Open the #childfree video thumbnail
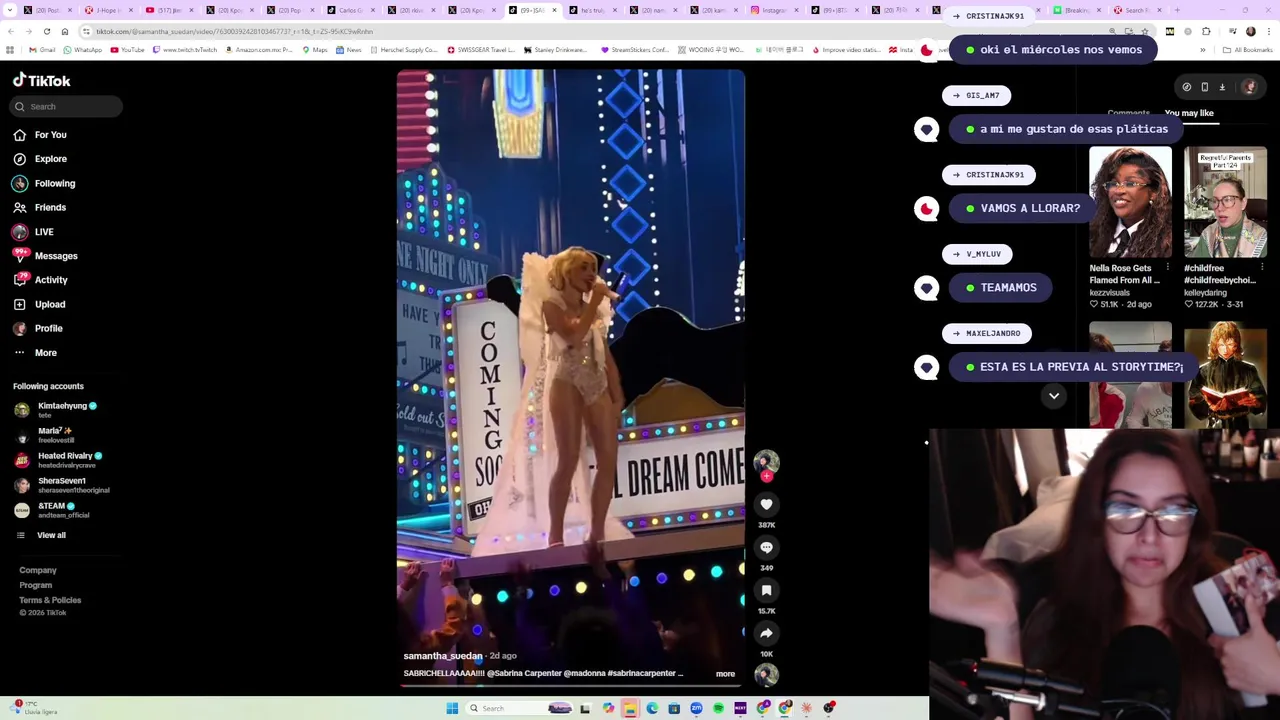The image size is (1280, 720). point(1225,203)
